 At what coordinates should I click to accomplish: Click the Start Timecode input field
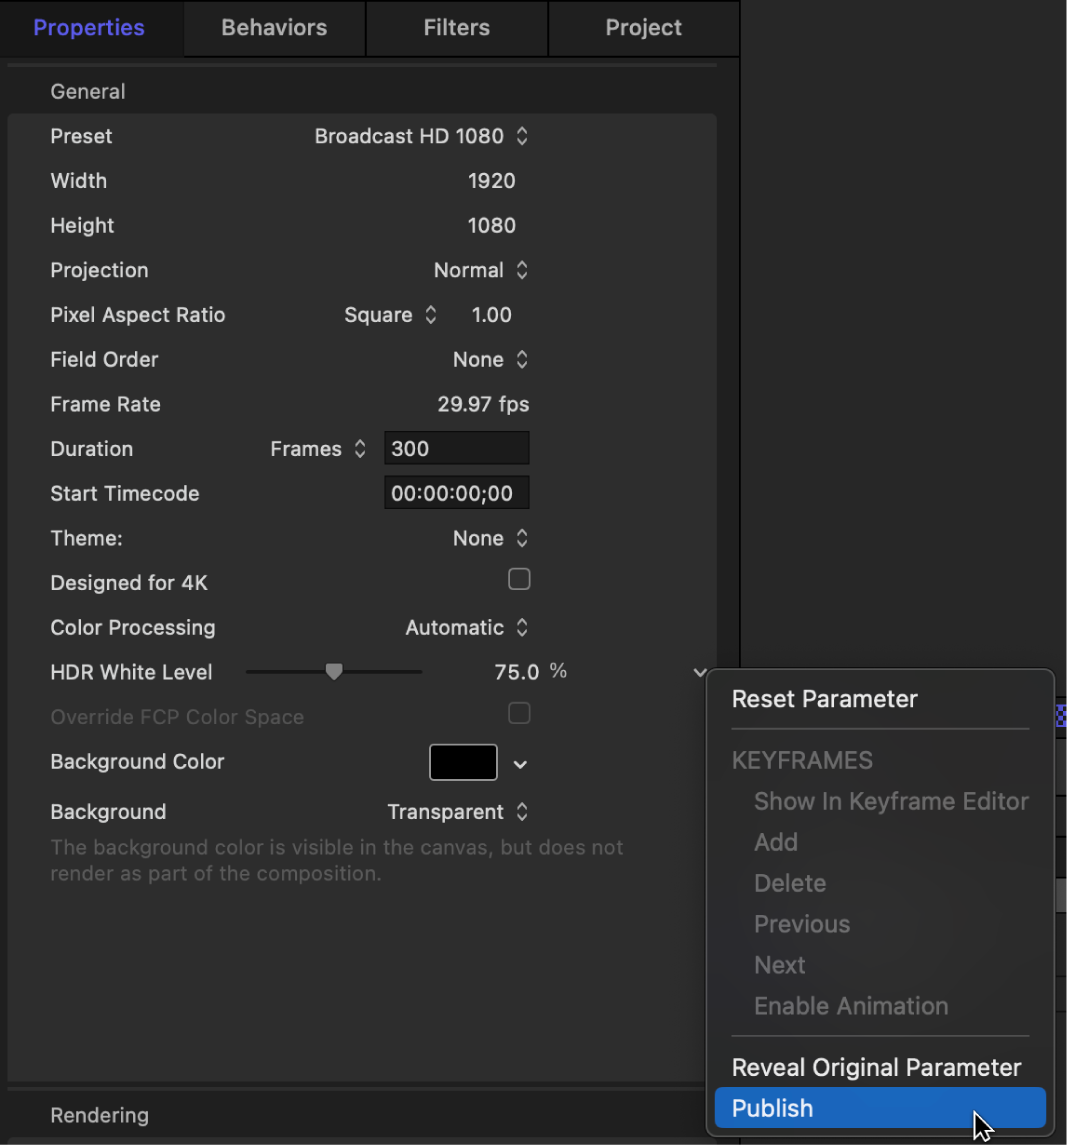(x=456, y=492)
